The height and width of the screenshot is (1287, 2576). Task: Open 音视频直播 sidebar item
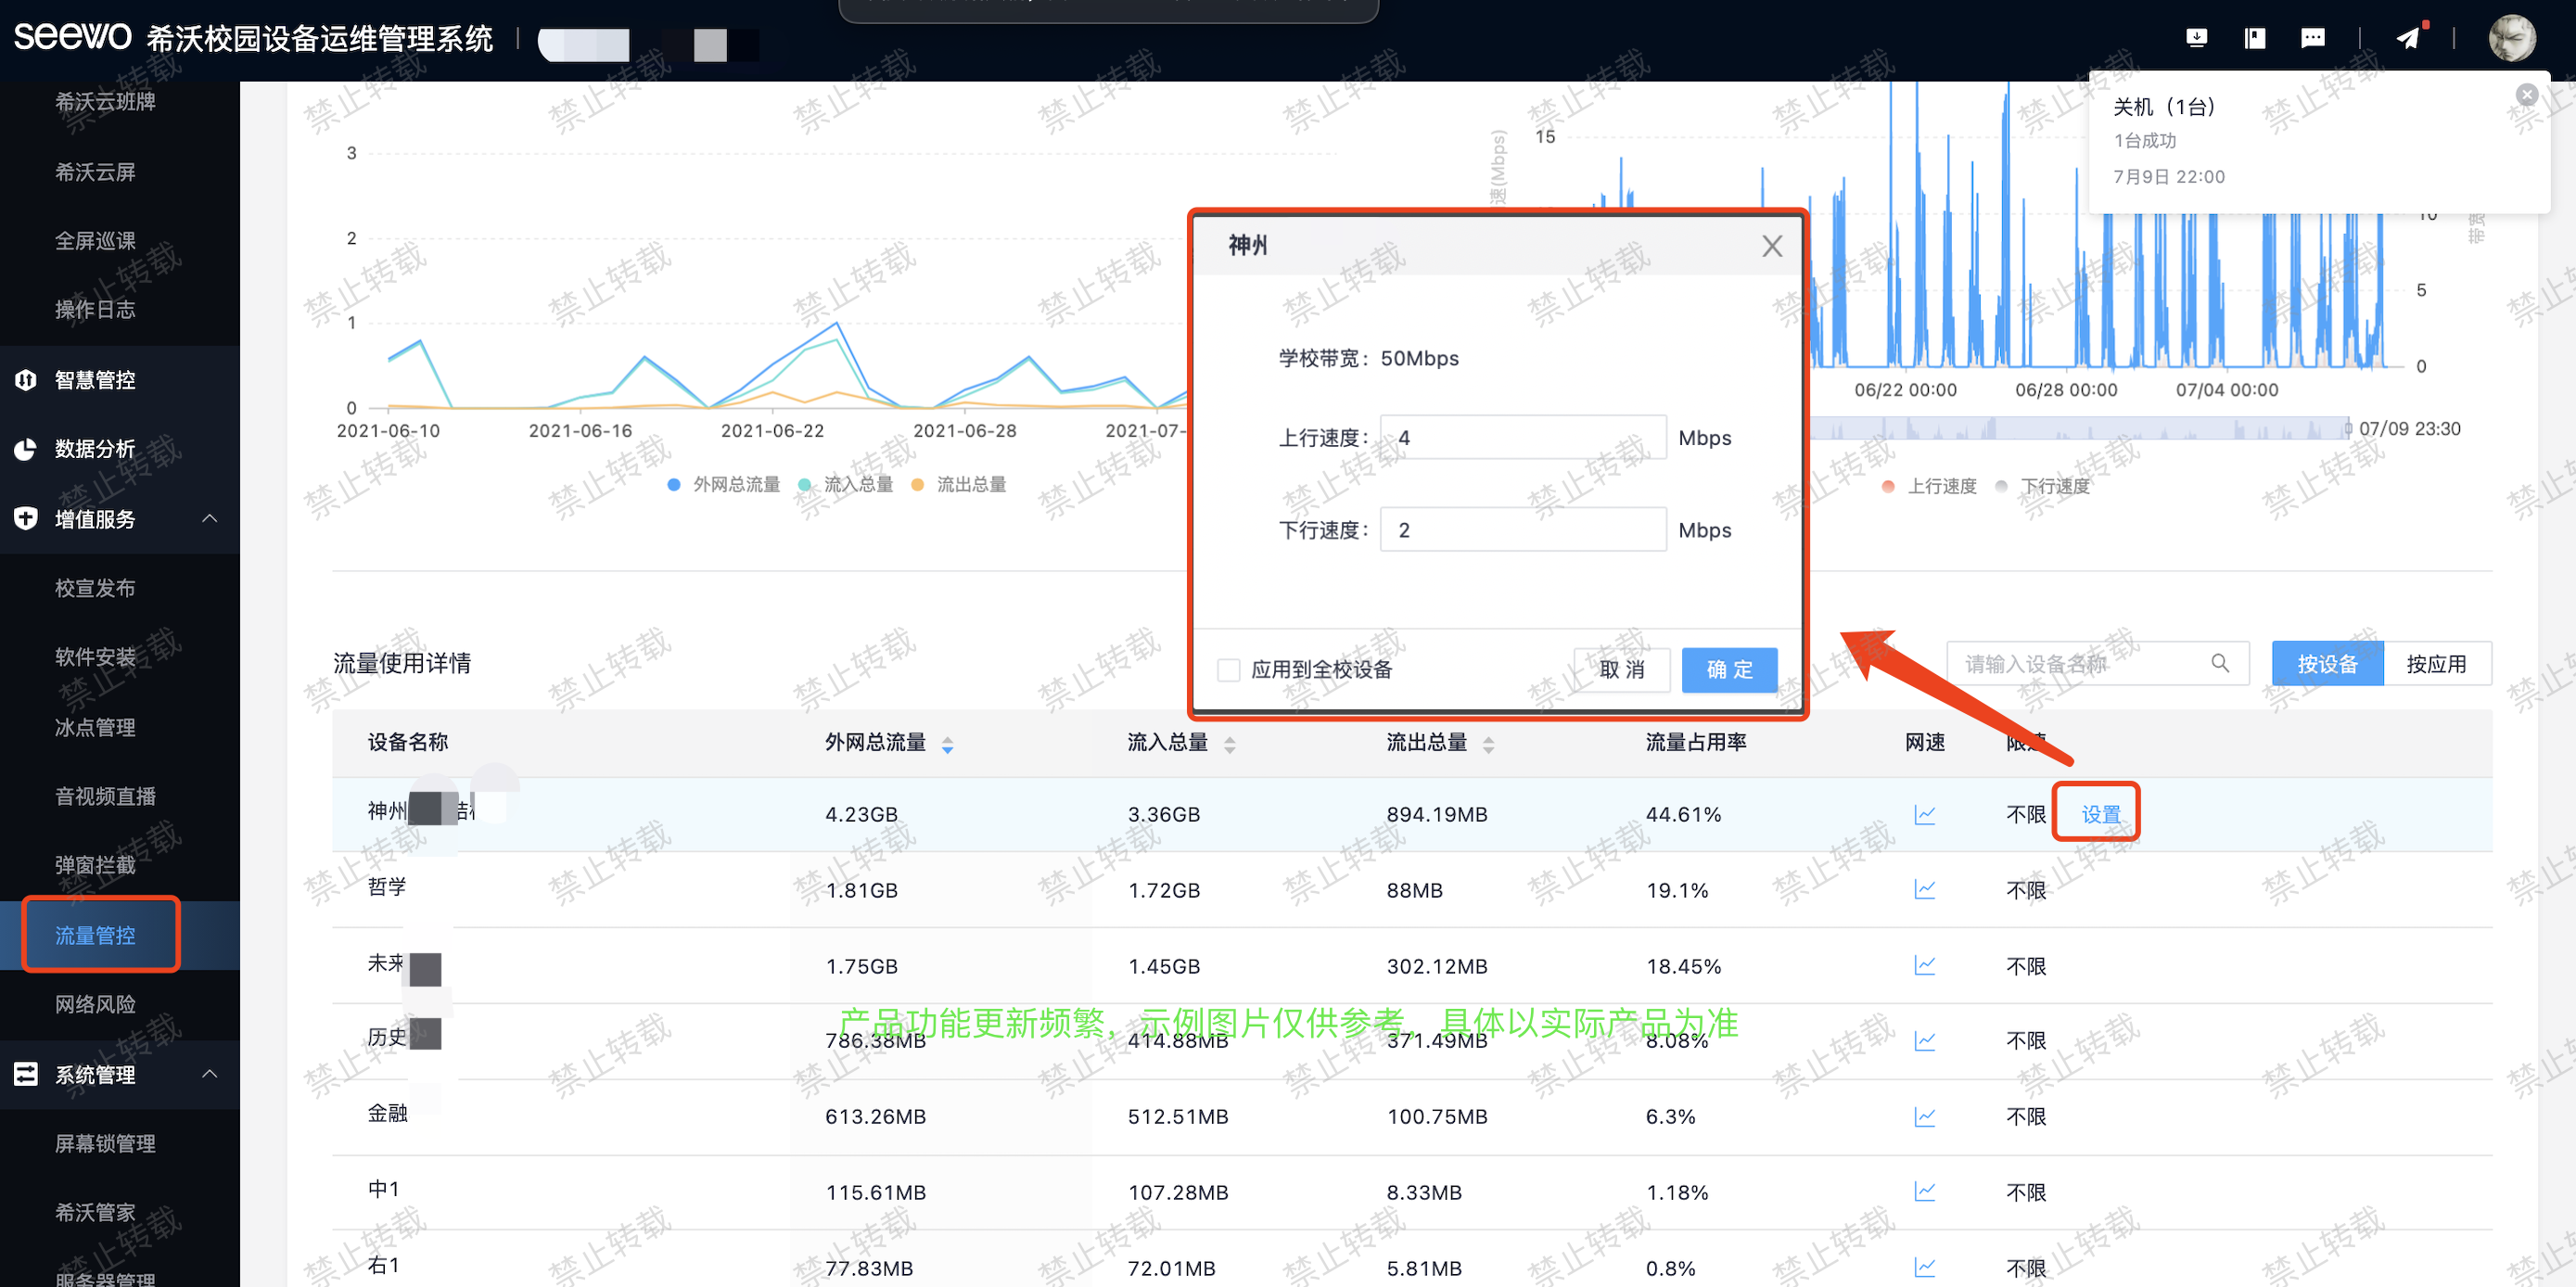(x=105, y=796)
